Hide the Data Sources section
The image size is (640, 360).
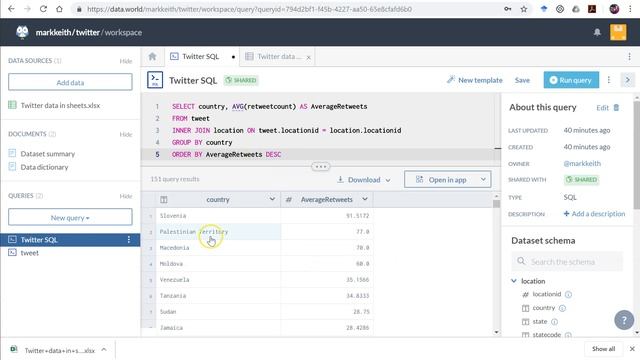coord(126,61)
